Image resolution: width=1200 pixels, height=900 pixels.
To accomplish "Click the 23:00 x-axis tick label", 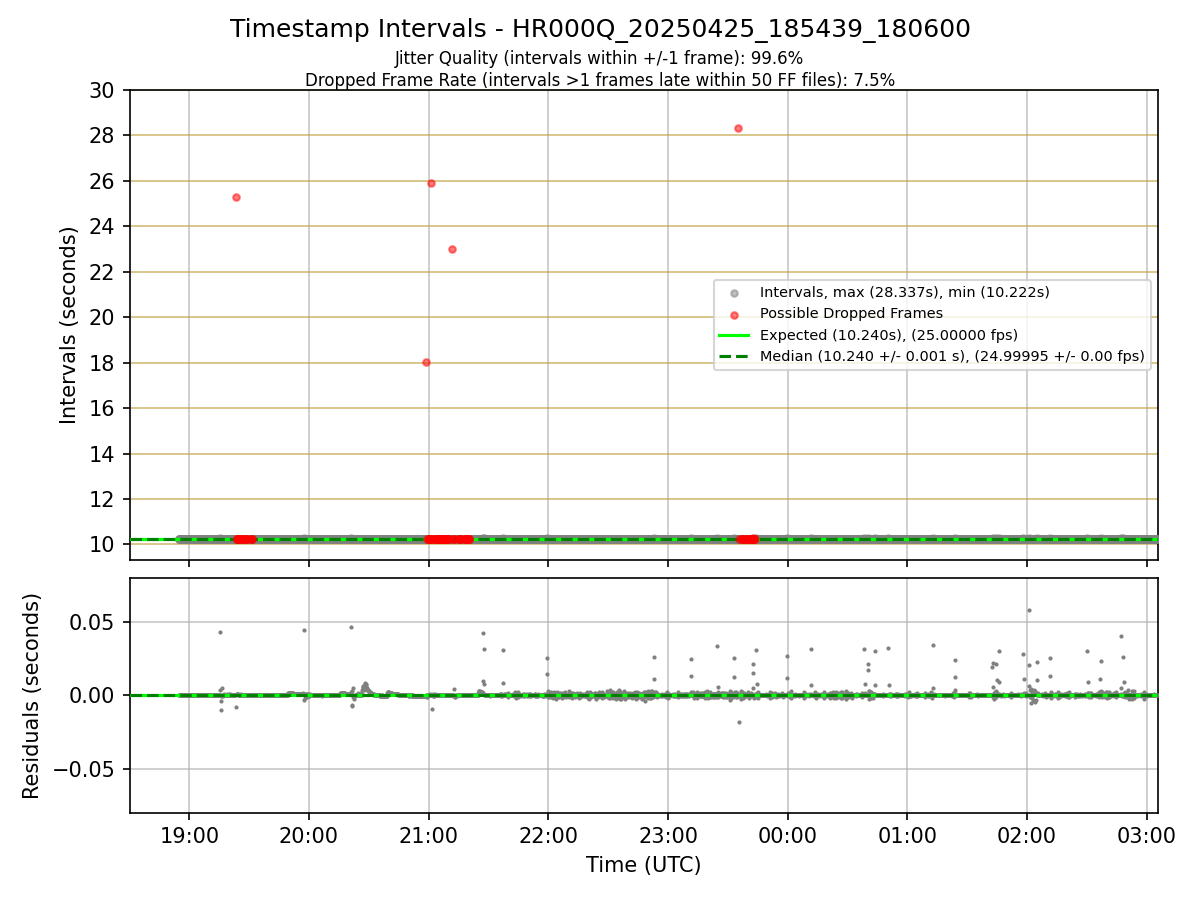I will [x=668, y=836].
